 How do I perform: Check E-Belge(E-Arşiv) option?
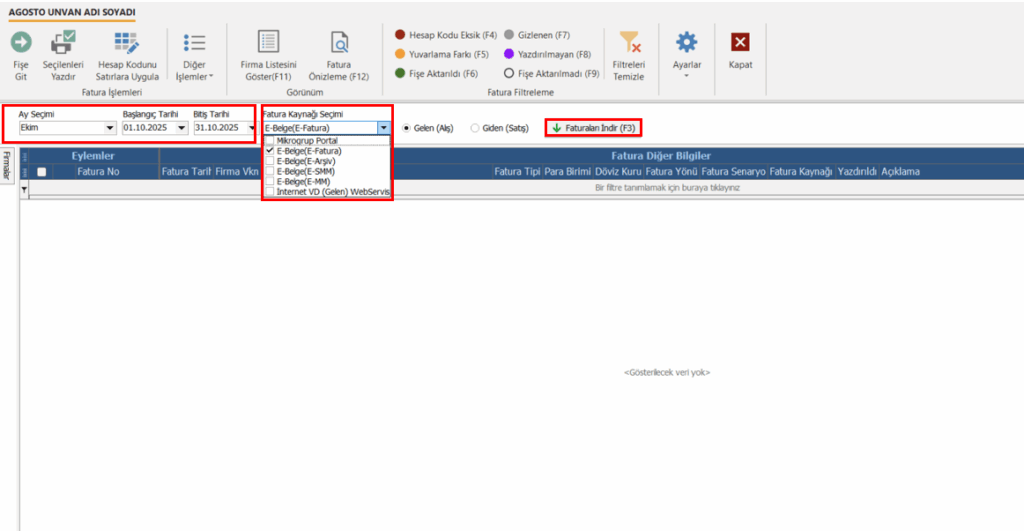click(x=270, y=161)
